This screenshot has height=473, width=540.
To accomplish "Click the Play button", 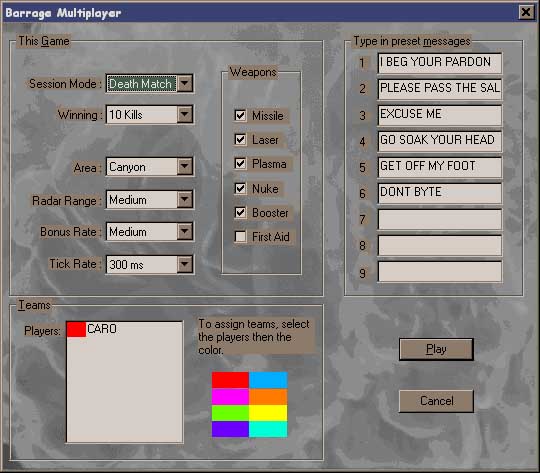I will click(436, 349).
